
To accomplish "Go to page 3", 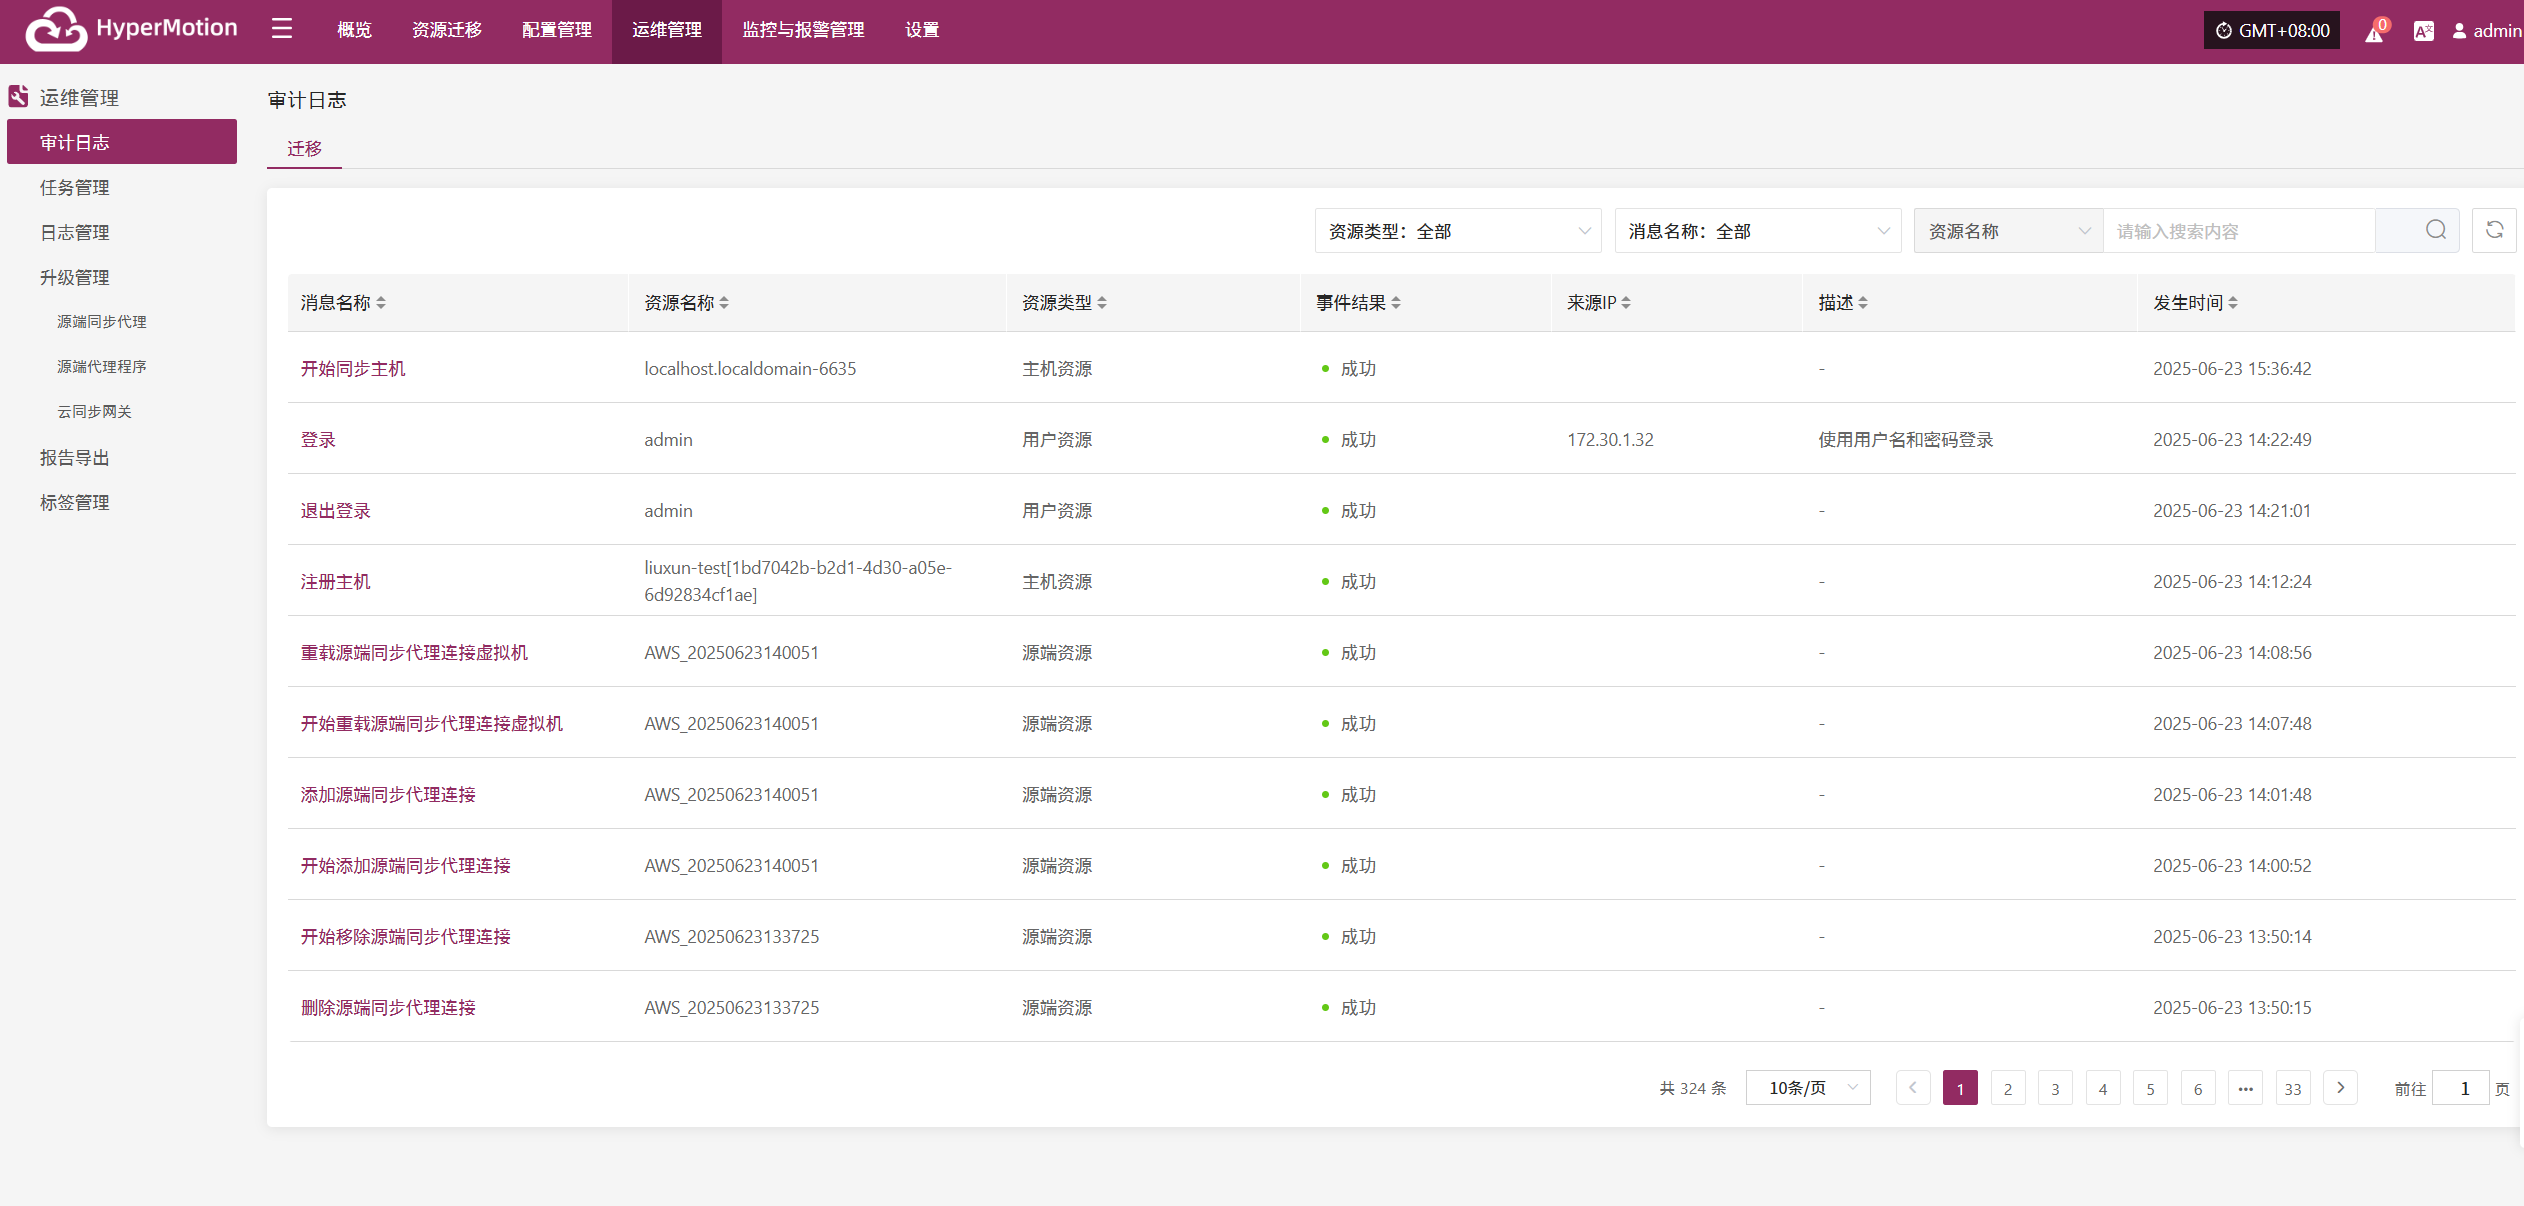I will point(2055,1088).
